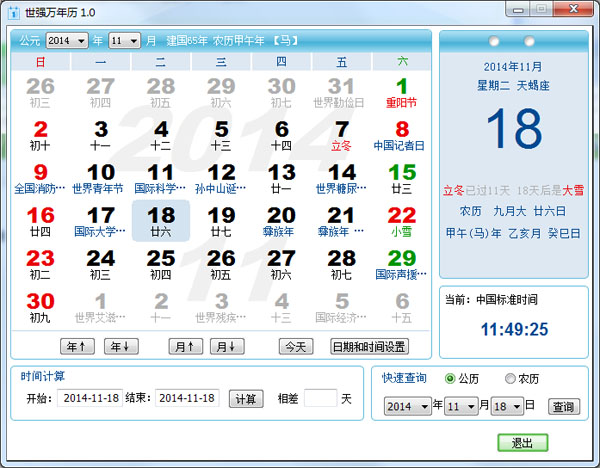Screen dimensions: 600x468
Task: Open quick query year dropdown 2014
Action: tap(408, 406)
